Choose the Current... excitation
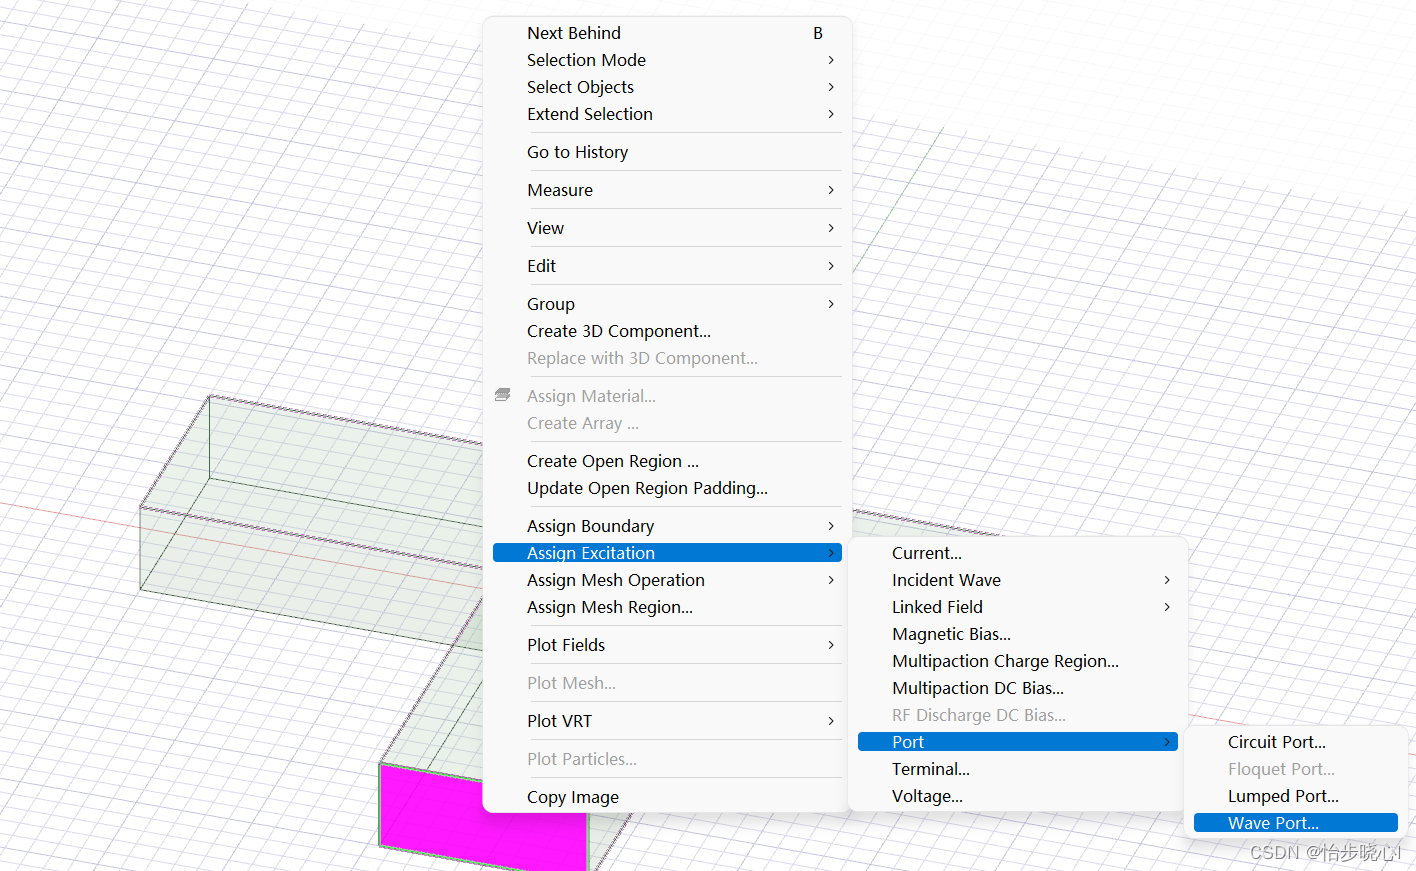 tap(1018, 553)
